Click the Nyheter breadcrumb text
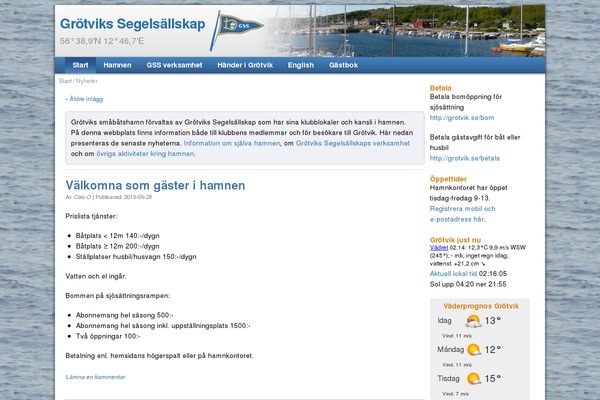 86,81
